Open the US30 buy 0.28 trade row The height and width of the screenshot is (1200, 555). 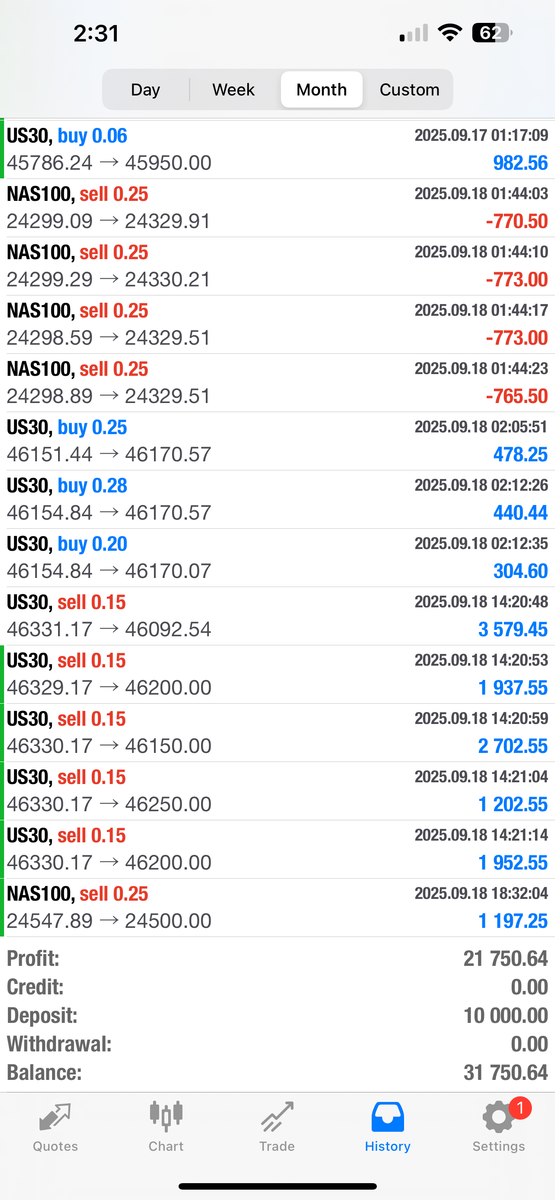(x=277, y=499)
